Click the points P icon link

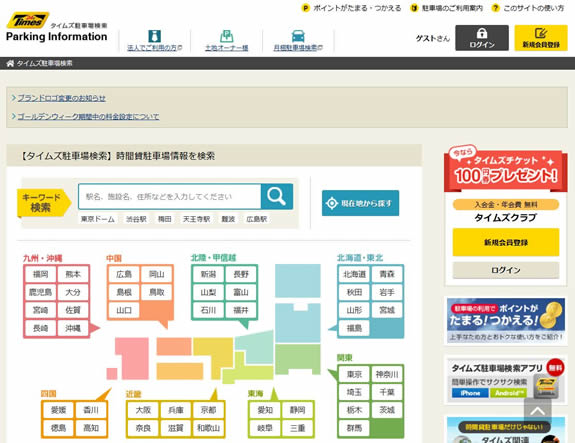(x=351, y=8)
